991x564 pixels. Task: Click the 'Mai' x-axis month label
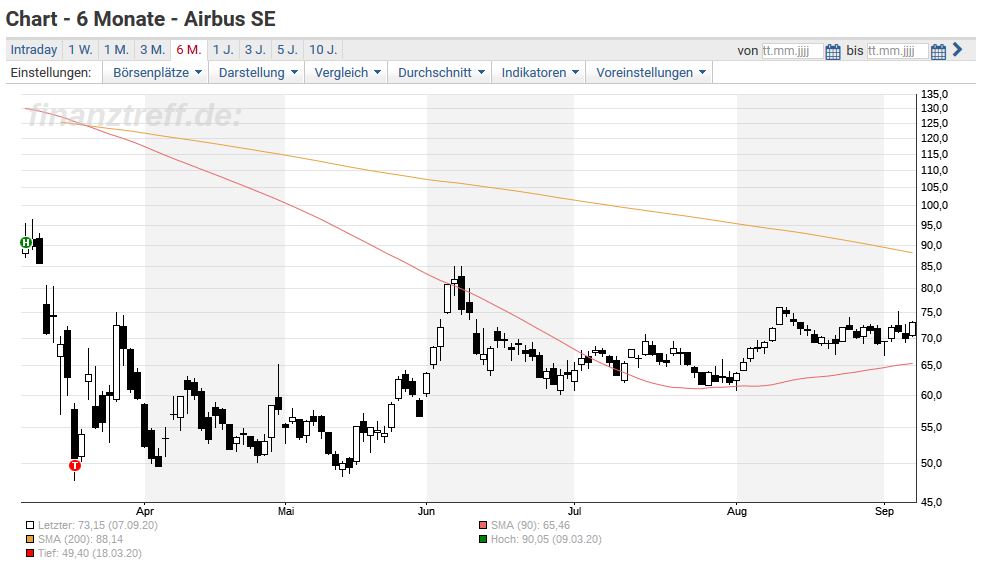[x=286, y=511]
